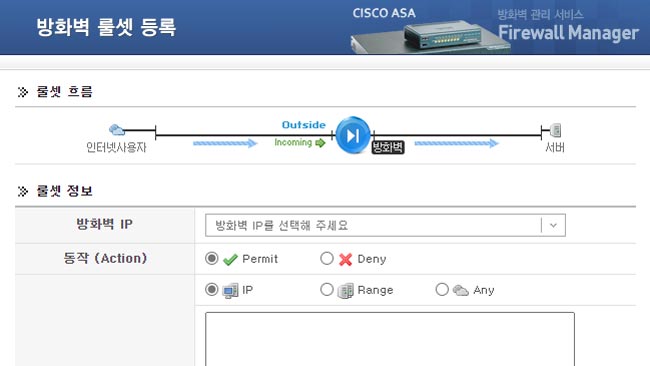Click the Any cloud icon

point(461,290)
